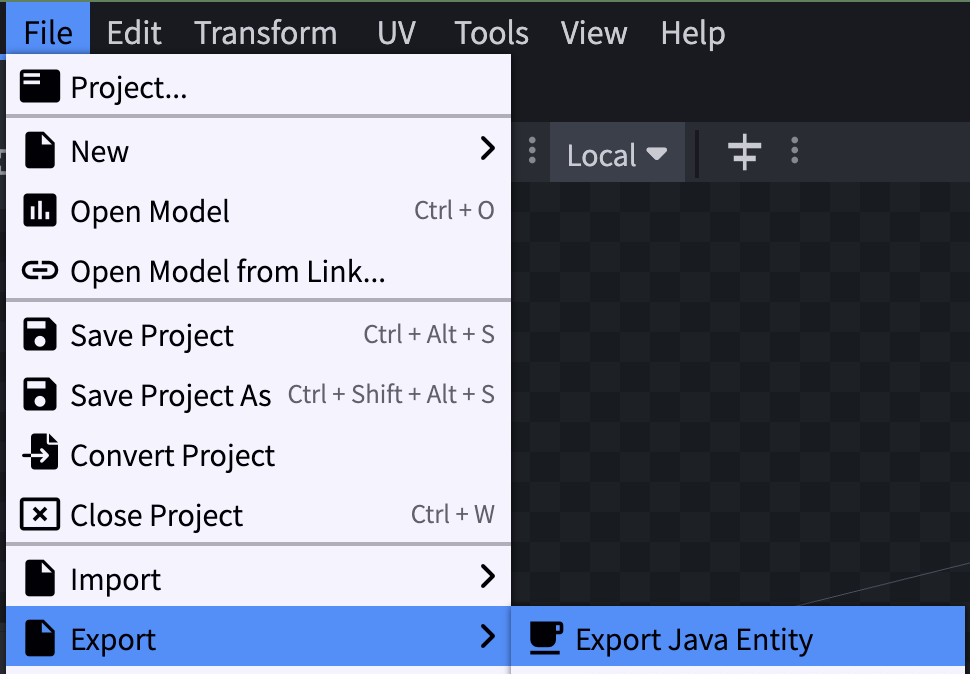Click the floppy disk icon for Save Project
This screenshot has width=970, height=674.
tap(40, 334)
